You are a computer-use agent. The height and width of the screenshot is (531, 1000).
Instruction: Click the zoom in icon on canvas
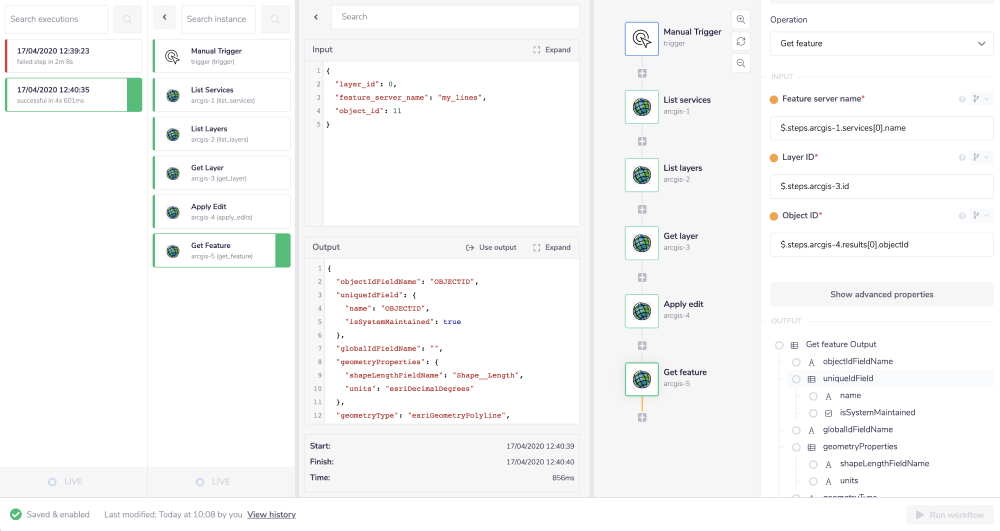pyautogui.click(x=740, y=20)
